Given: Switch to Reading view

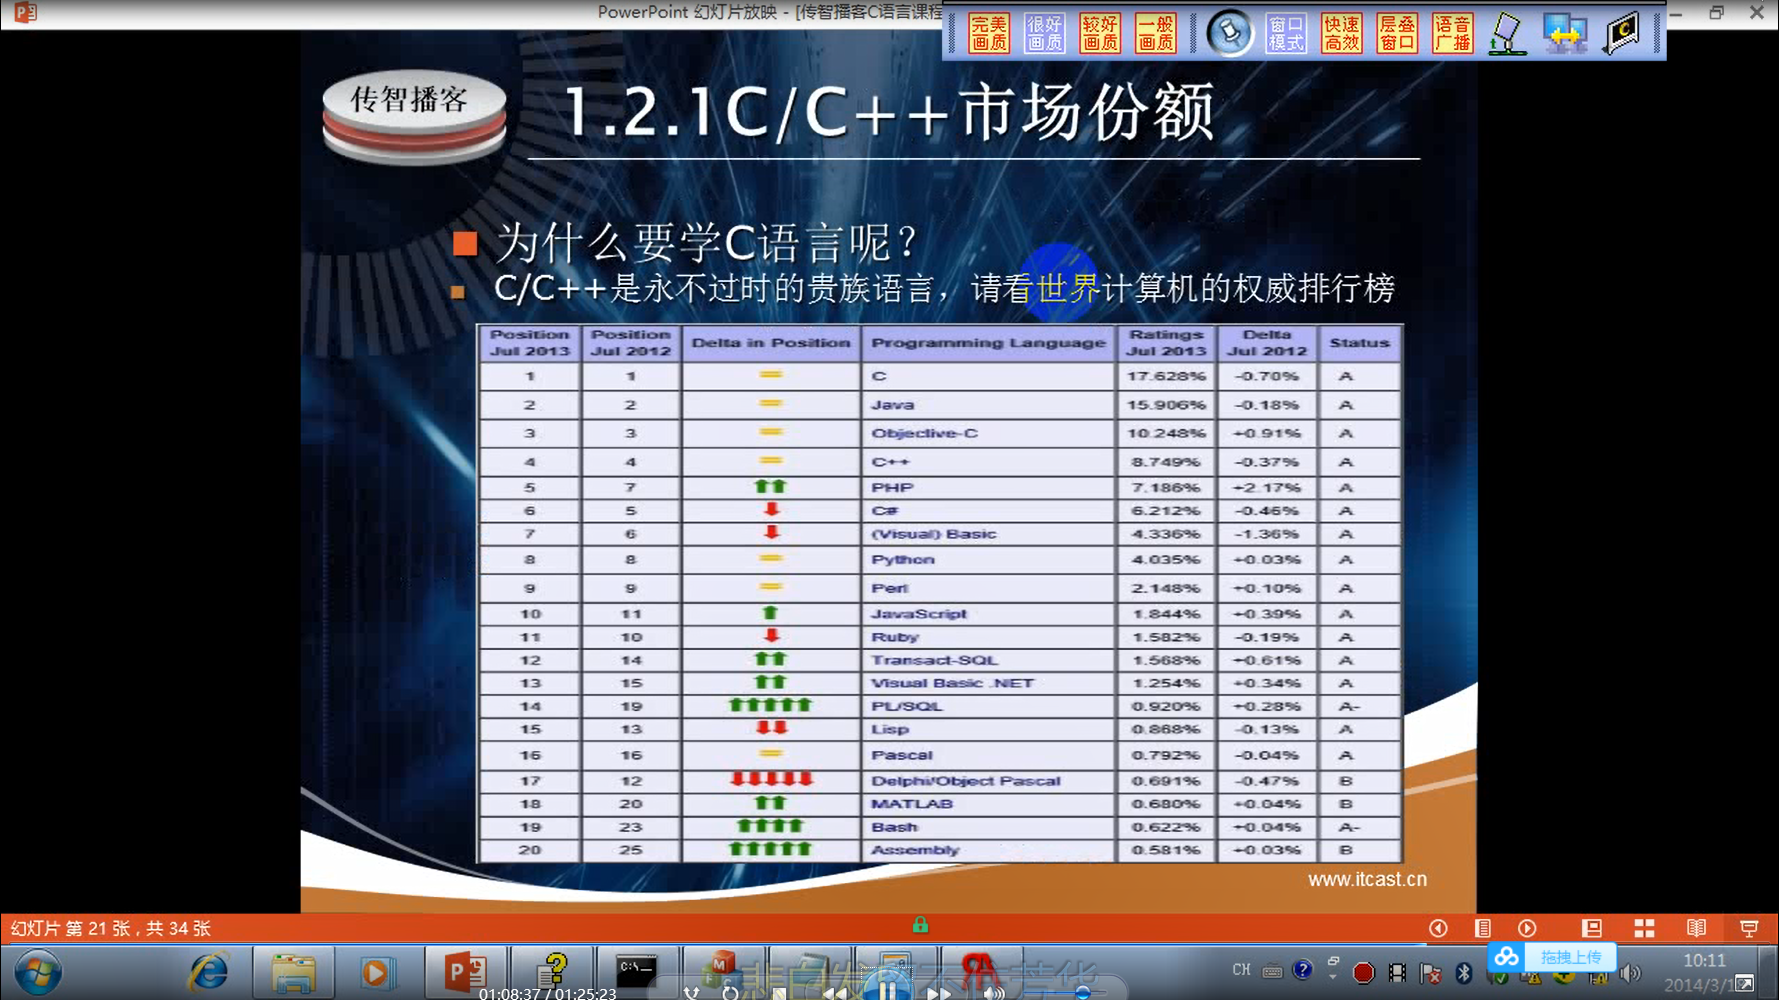Looking at the screenshot, I should [1697, 928].
